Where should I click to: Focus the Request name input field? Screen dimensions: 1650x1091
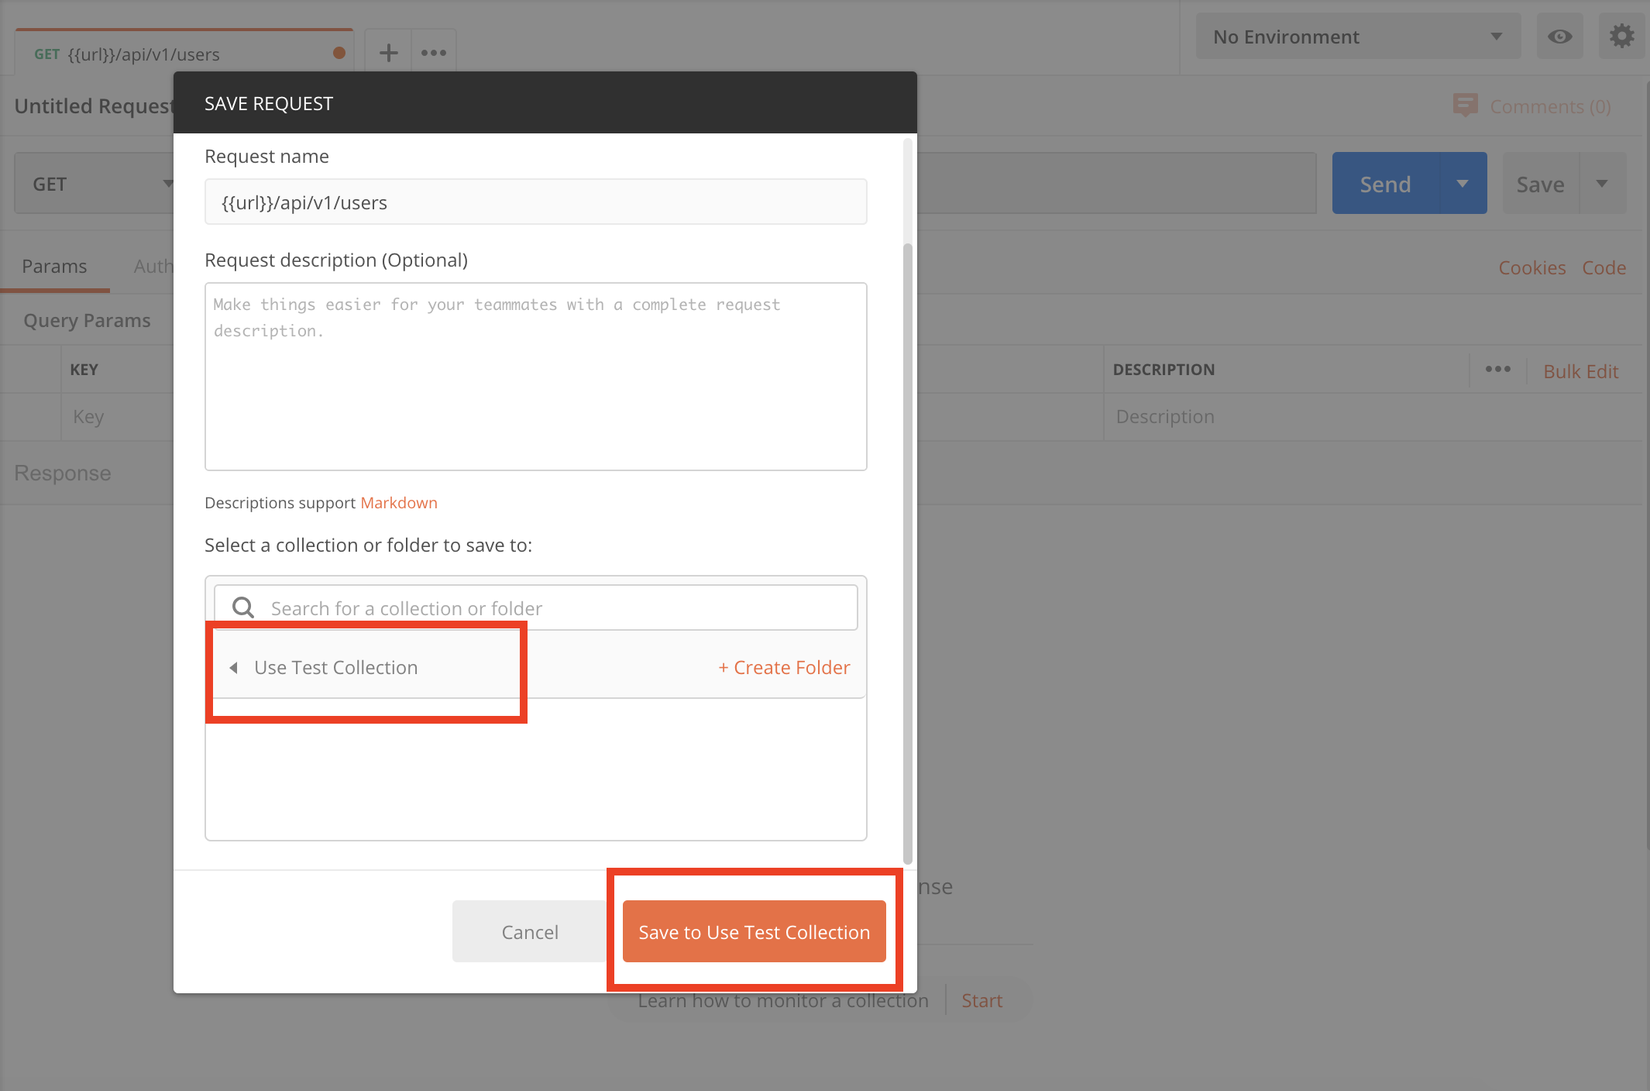click(x=535, y=203)
